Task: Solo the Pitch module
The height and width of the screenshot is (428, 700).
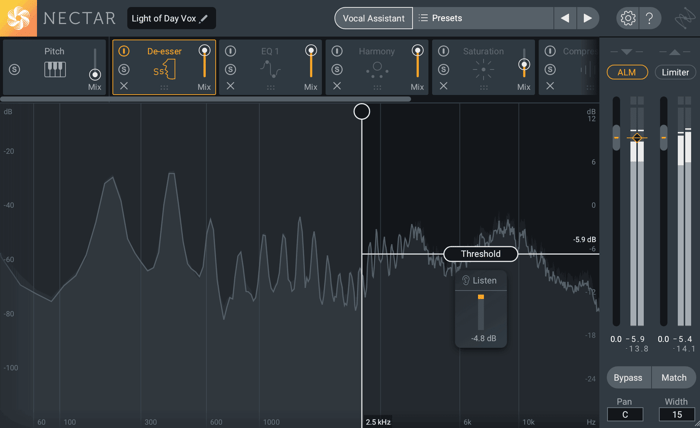Action: tap(14, 70)
